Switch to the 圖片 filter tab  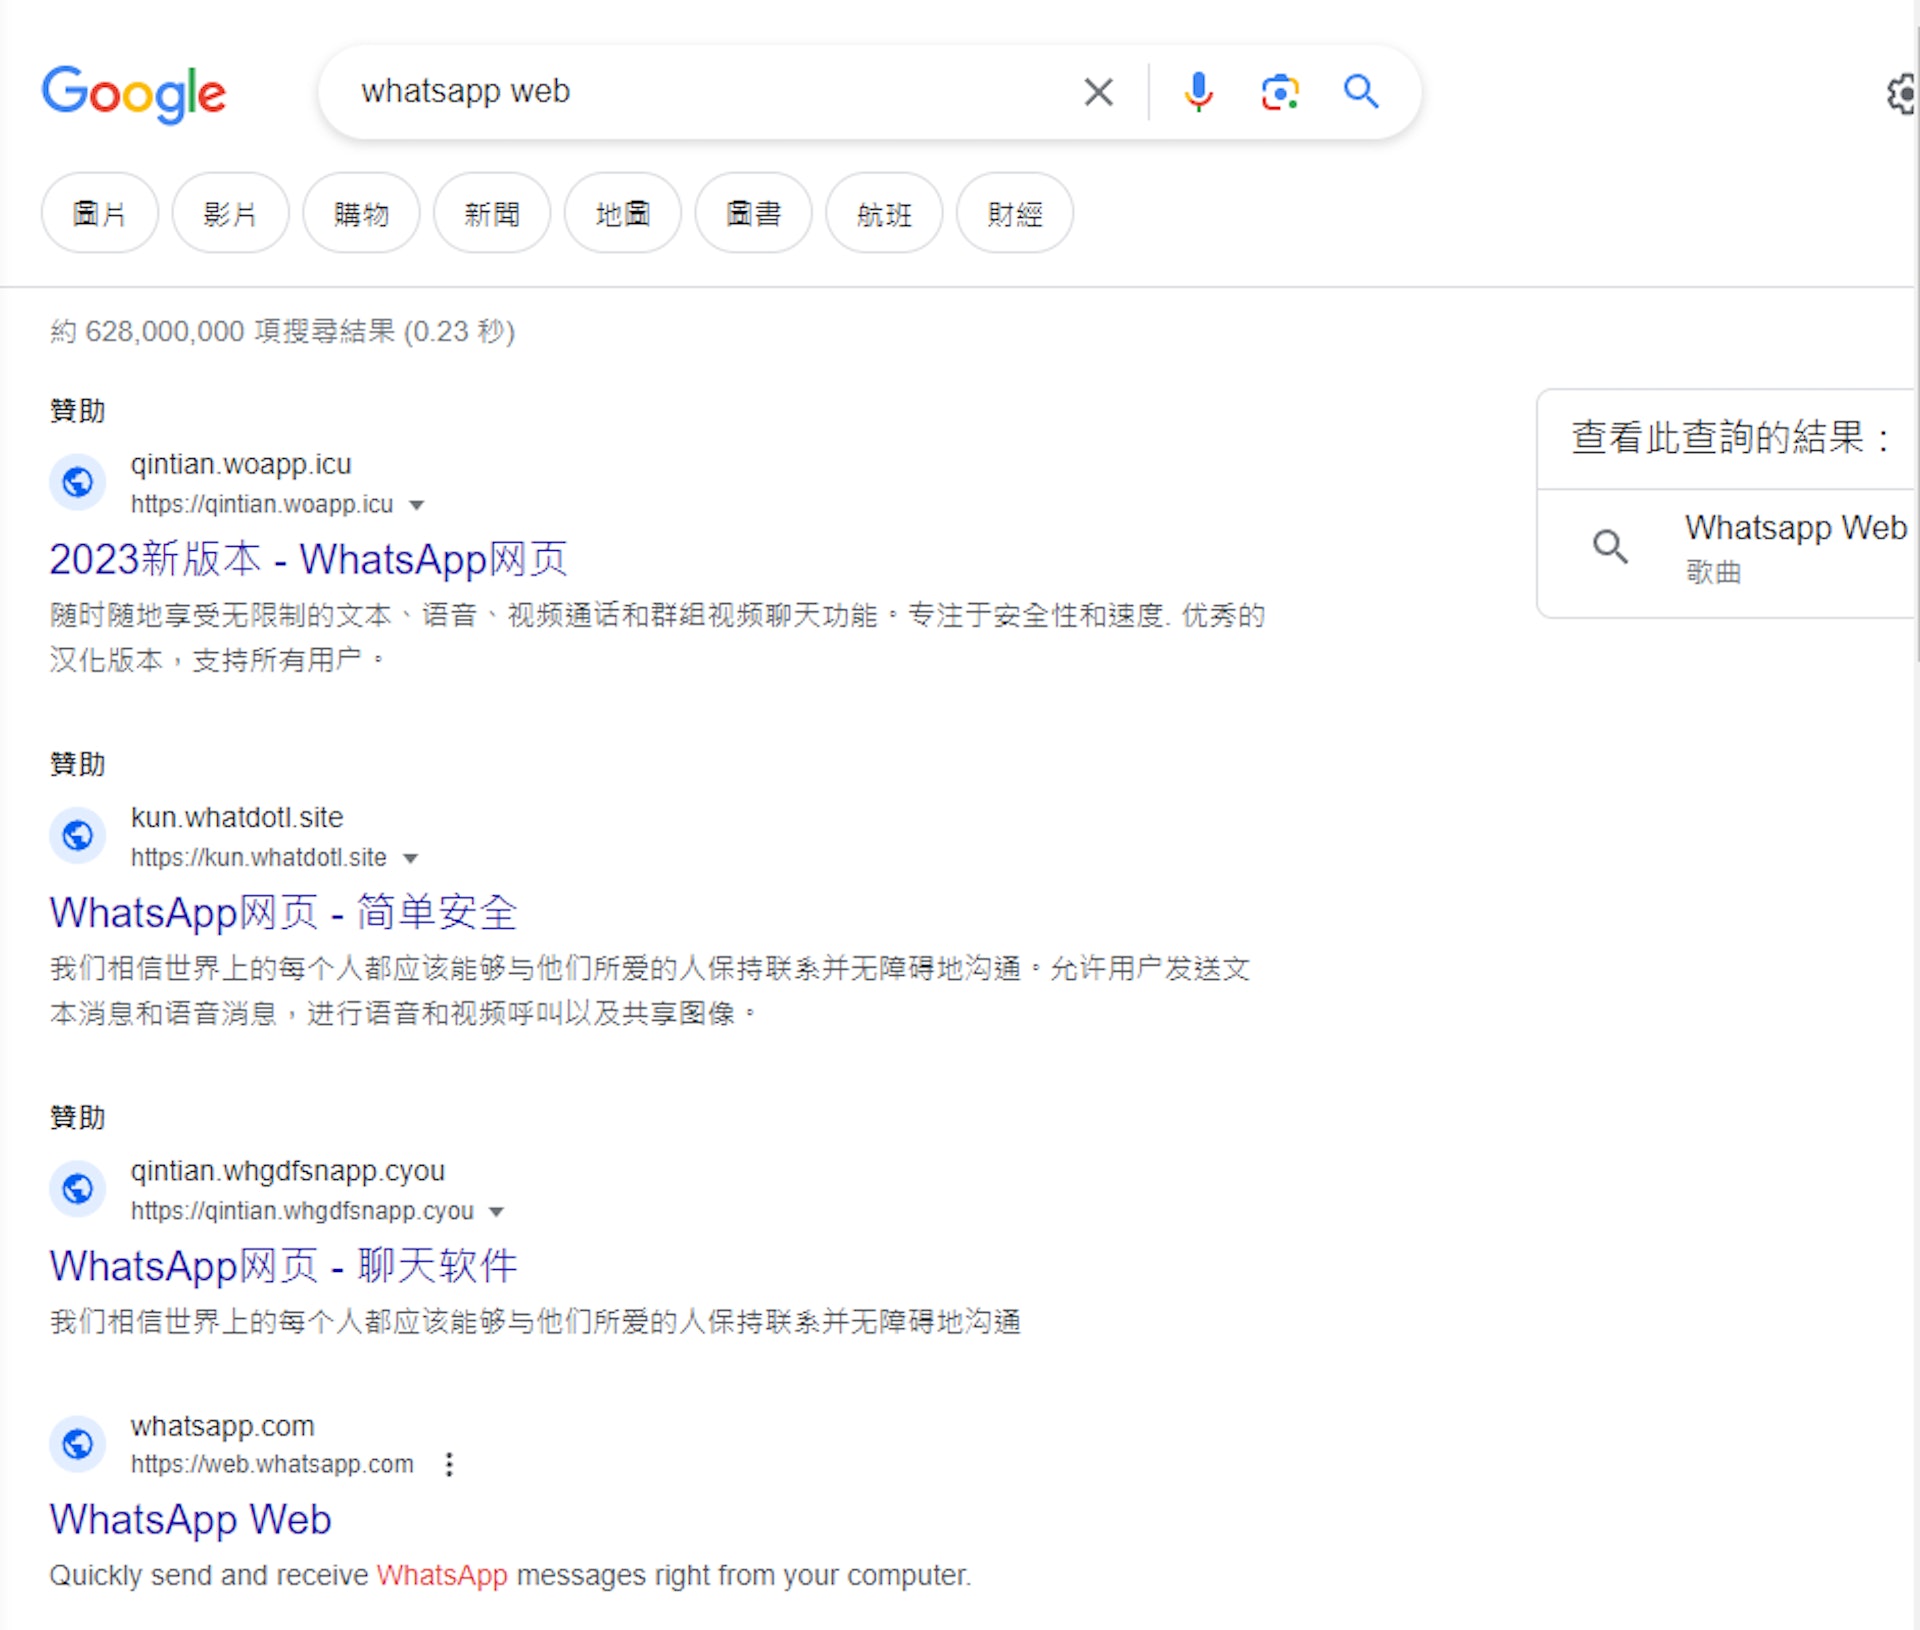(x=99, y=213)
